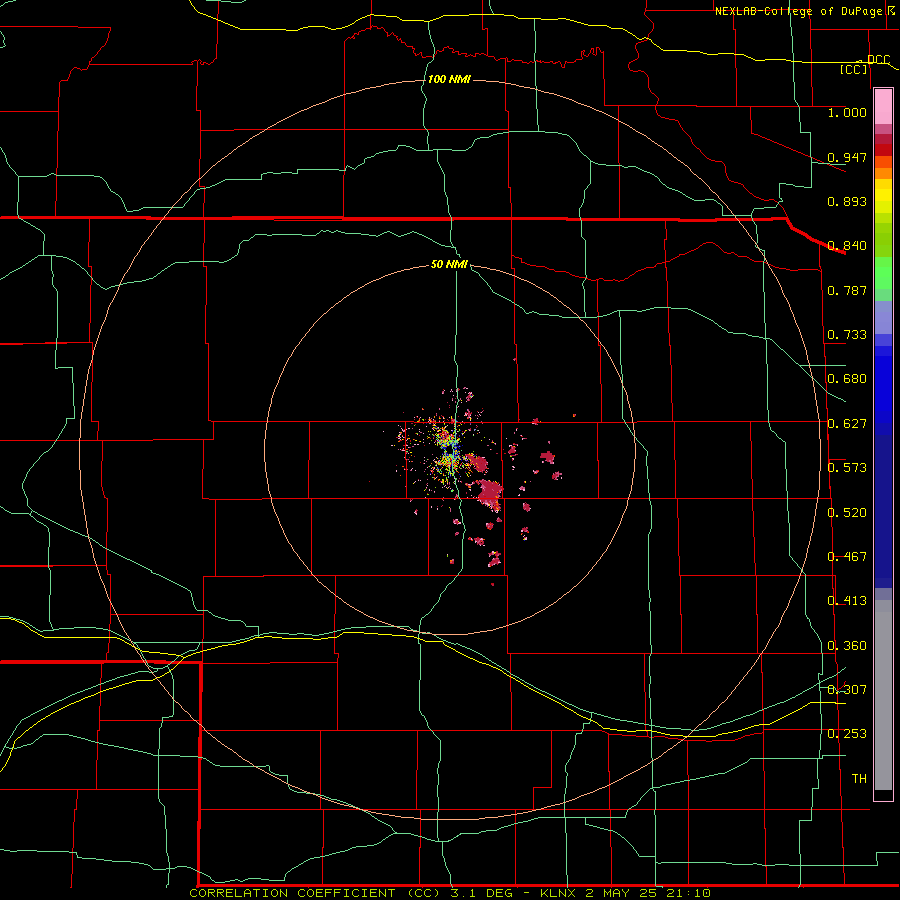
Task: Select the 0.413 scale value
Action: [x=847, y=601]
